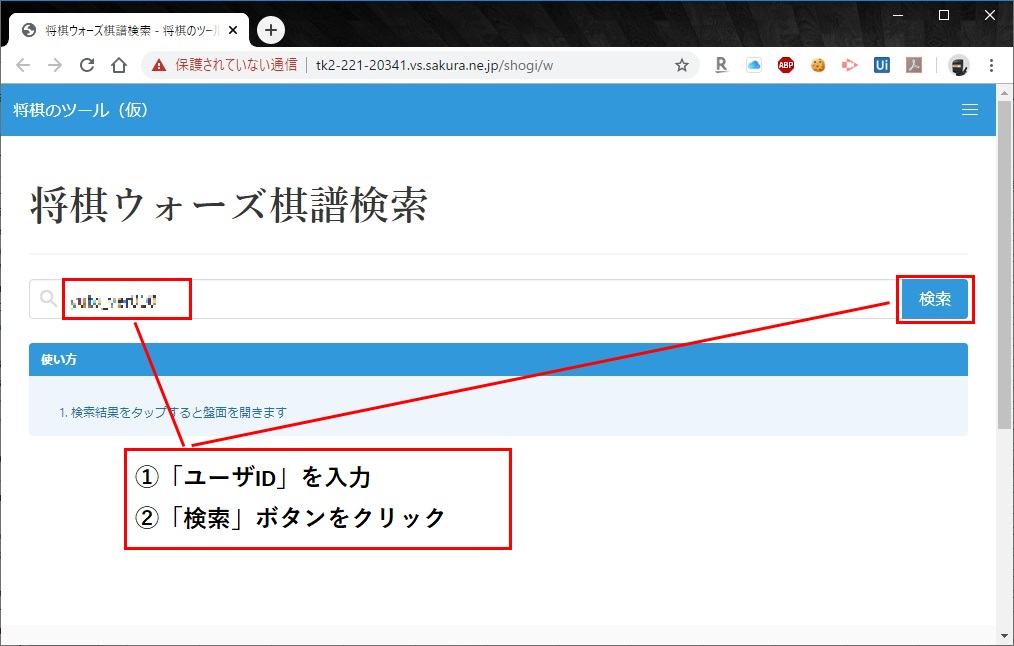The image size is (1014, 646).
Task: Open a new browser tab
Action: (270, 30)
